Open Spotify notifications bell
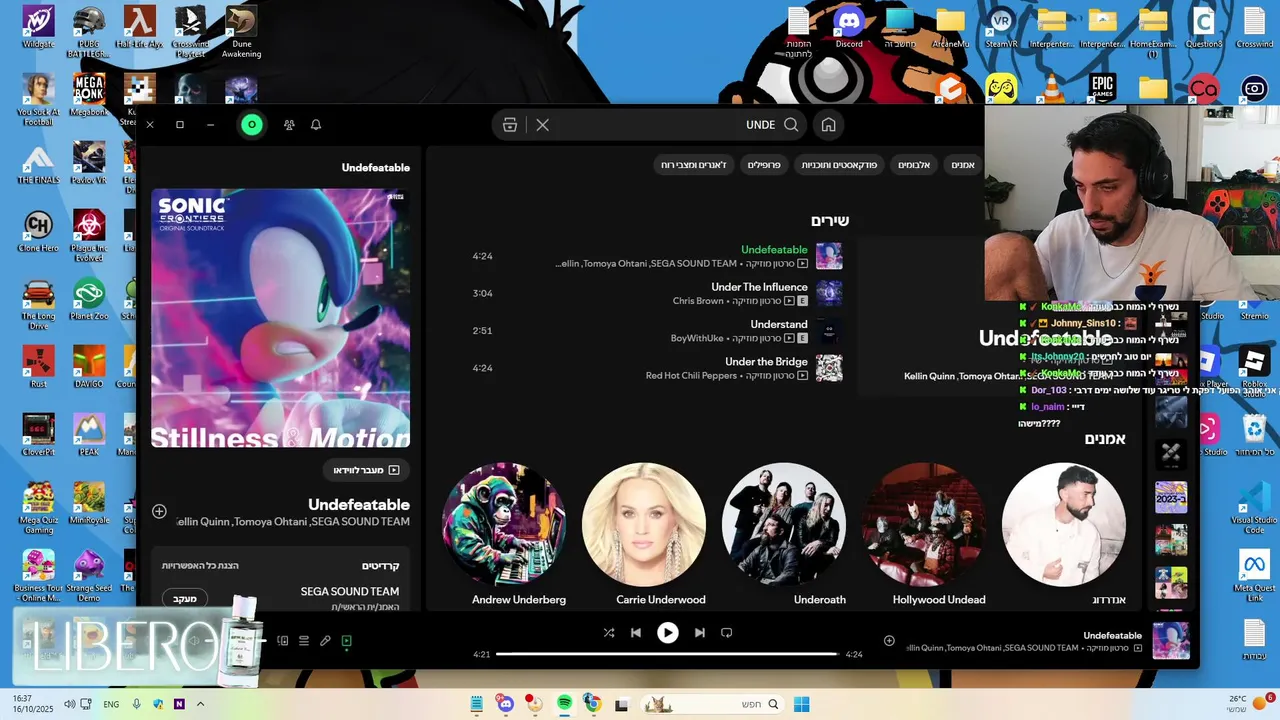Screen dimensions: 1280x720 coord(316,125)
